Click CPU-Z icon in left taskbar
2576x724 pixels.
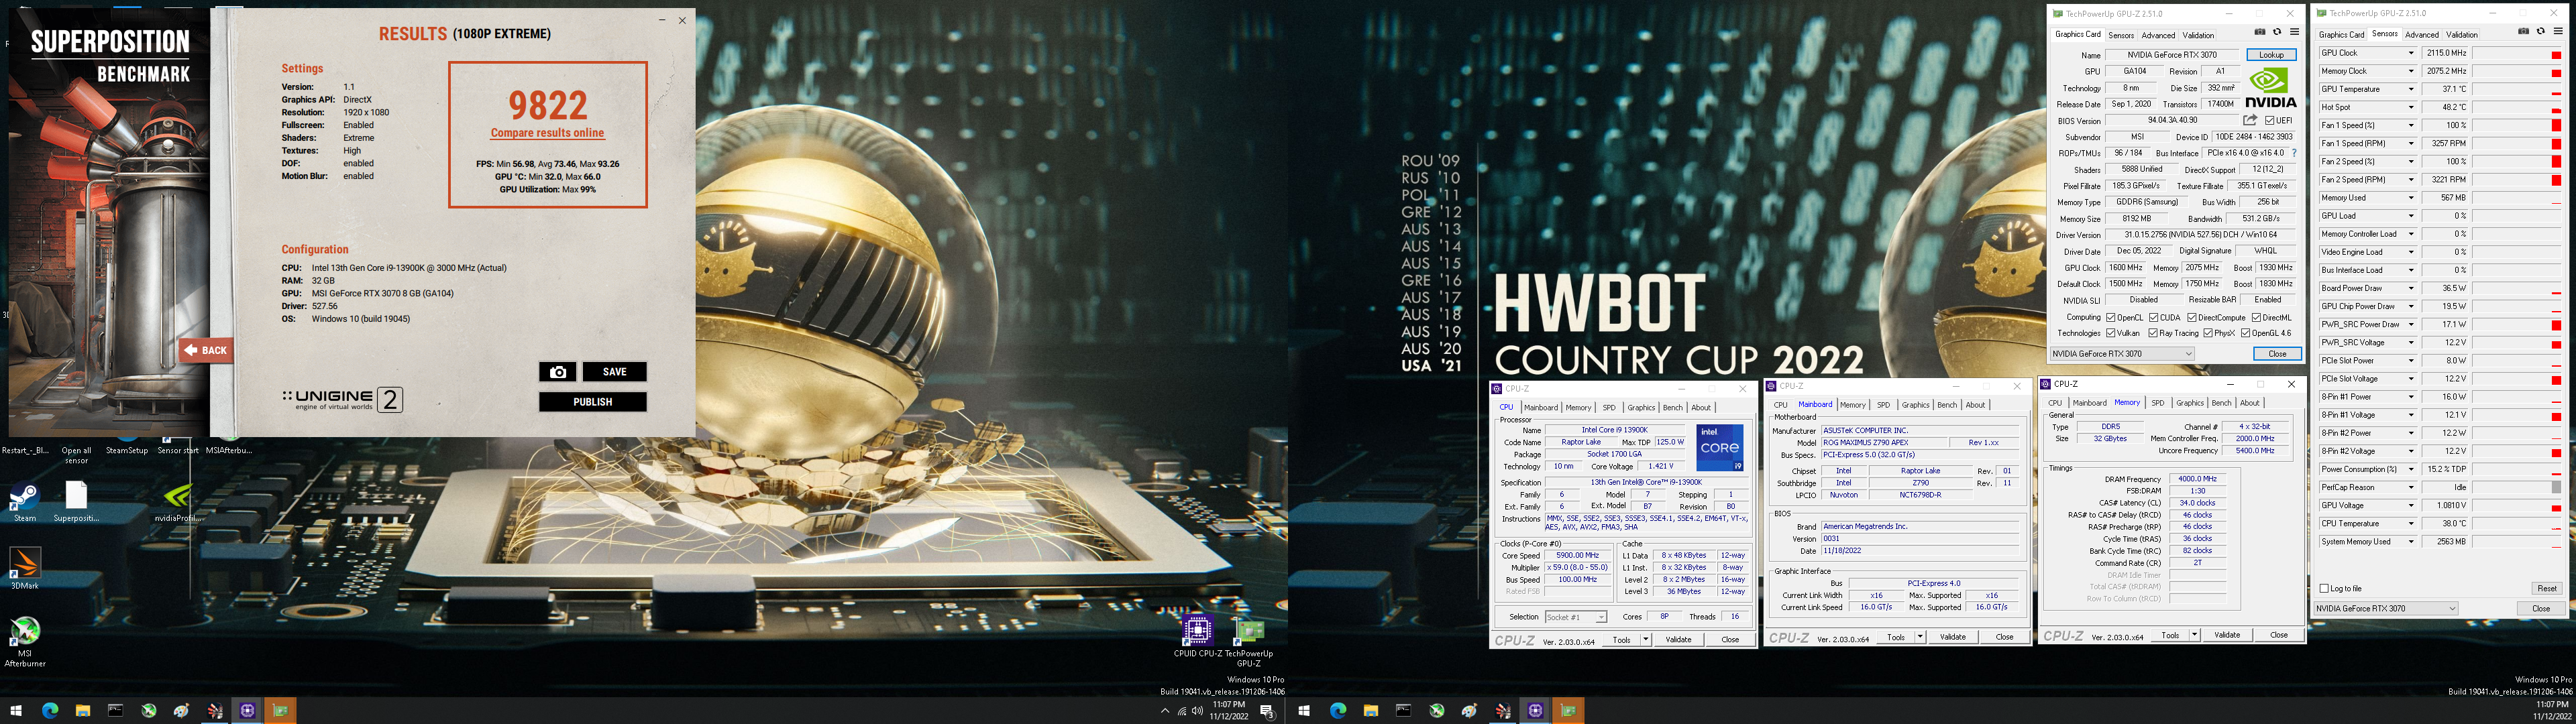[x=247, y=711]
